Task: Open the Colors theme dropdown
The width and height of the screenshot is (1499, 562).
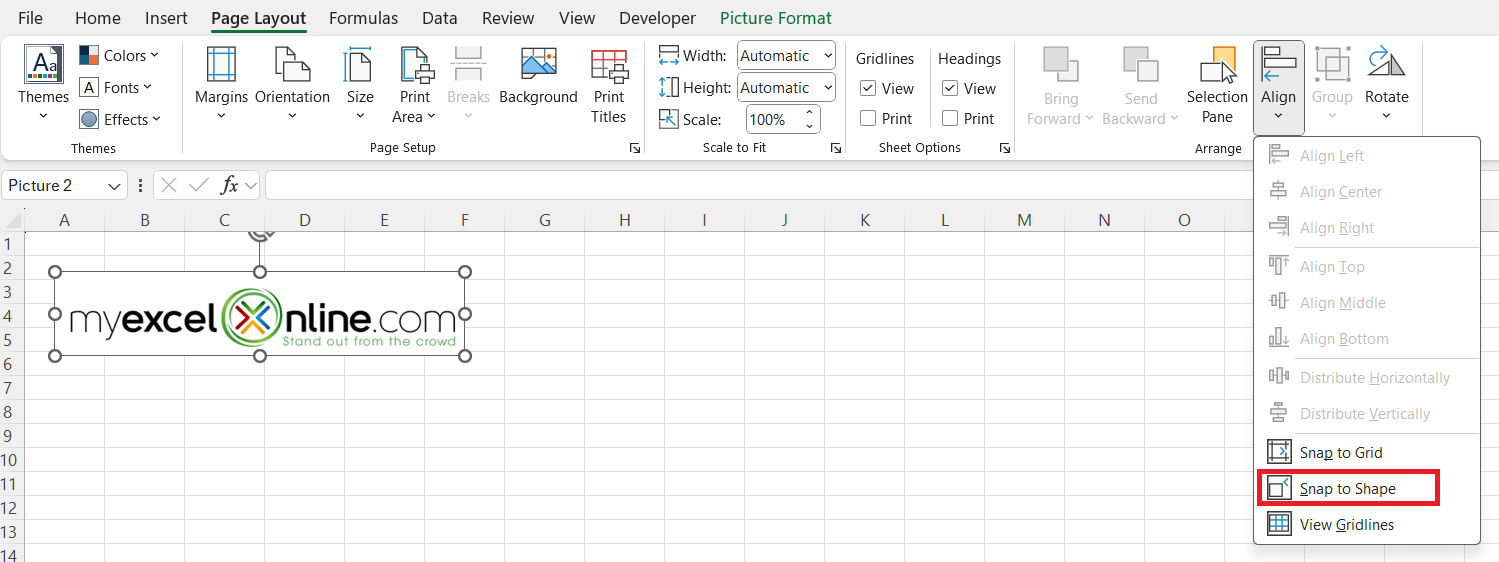Action: 118,56
